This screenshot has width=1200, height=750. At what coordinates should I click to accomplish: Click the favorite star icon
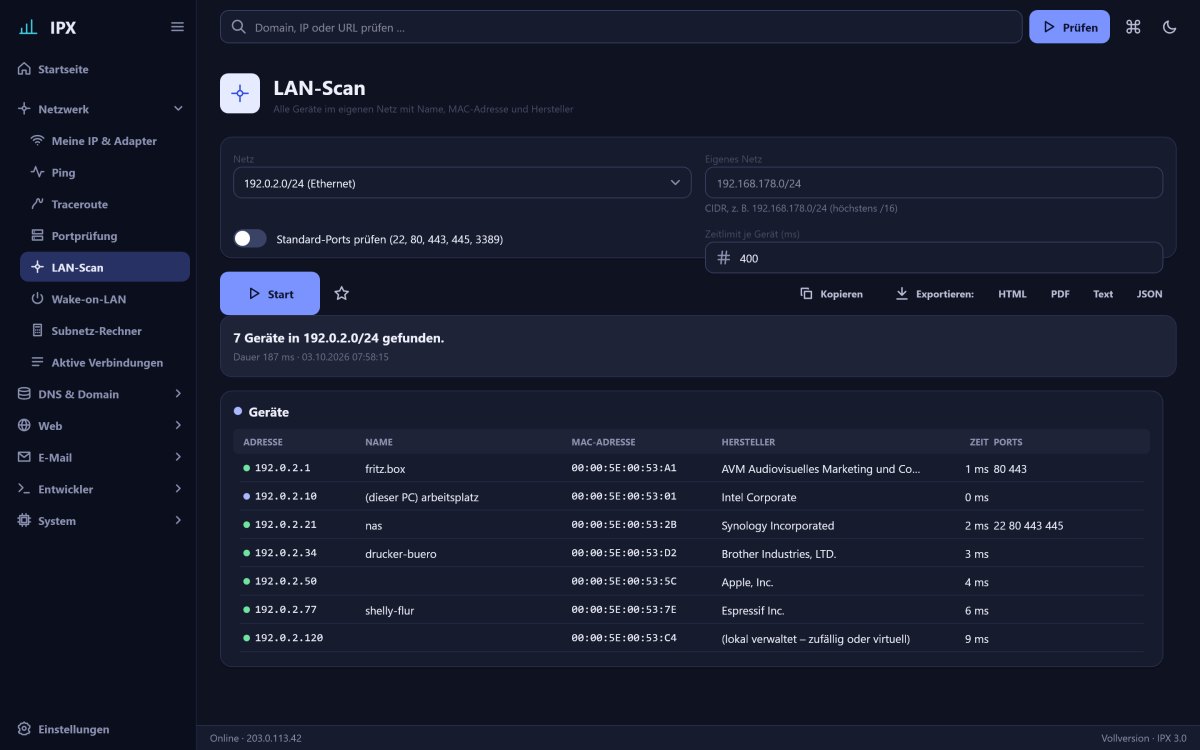(342, 293)
